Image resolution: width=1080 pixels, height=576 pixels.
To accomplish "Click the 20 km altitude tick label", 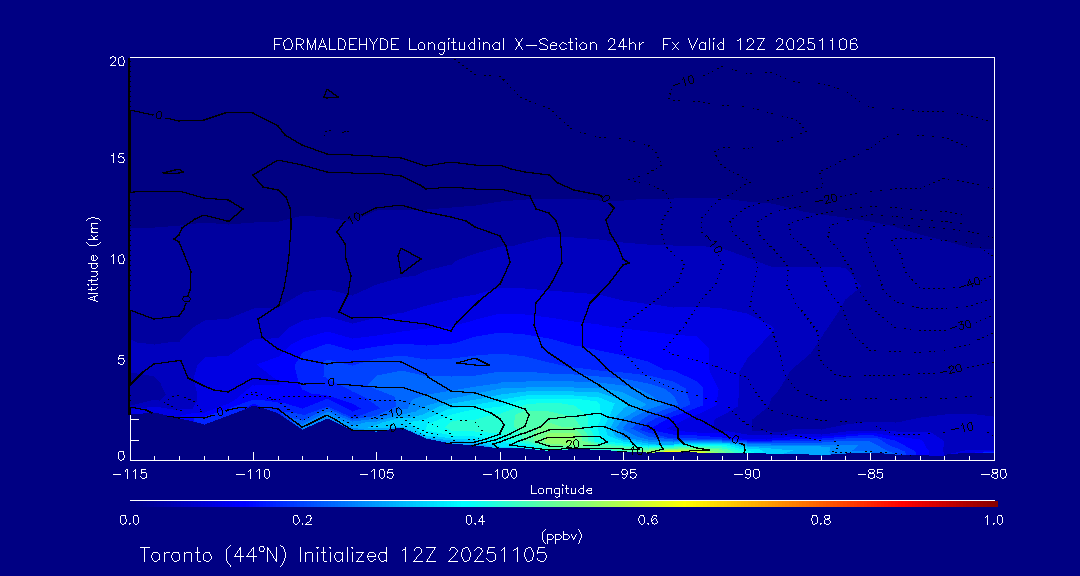I will (x=116, y=61).
